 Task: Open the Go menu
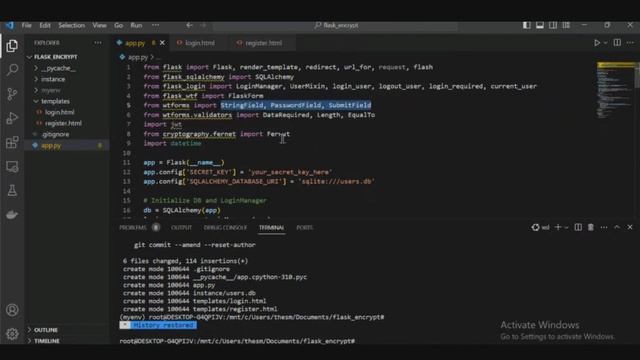(x=118, y=25)
